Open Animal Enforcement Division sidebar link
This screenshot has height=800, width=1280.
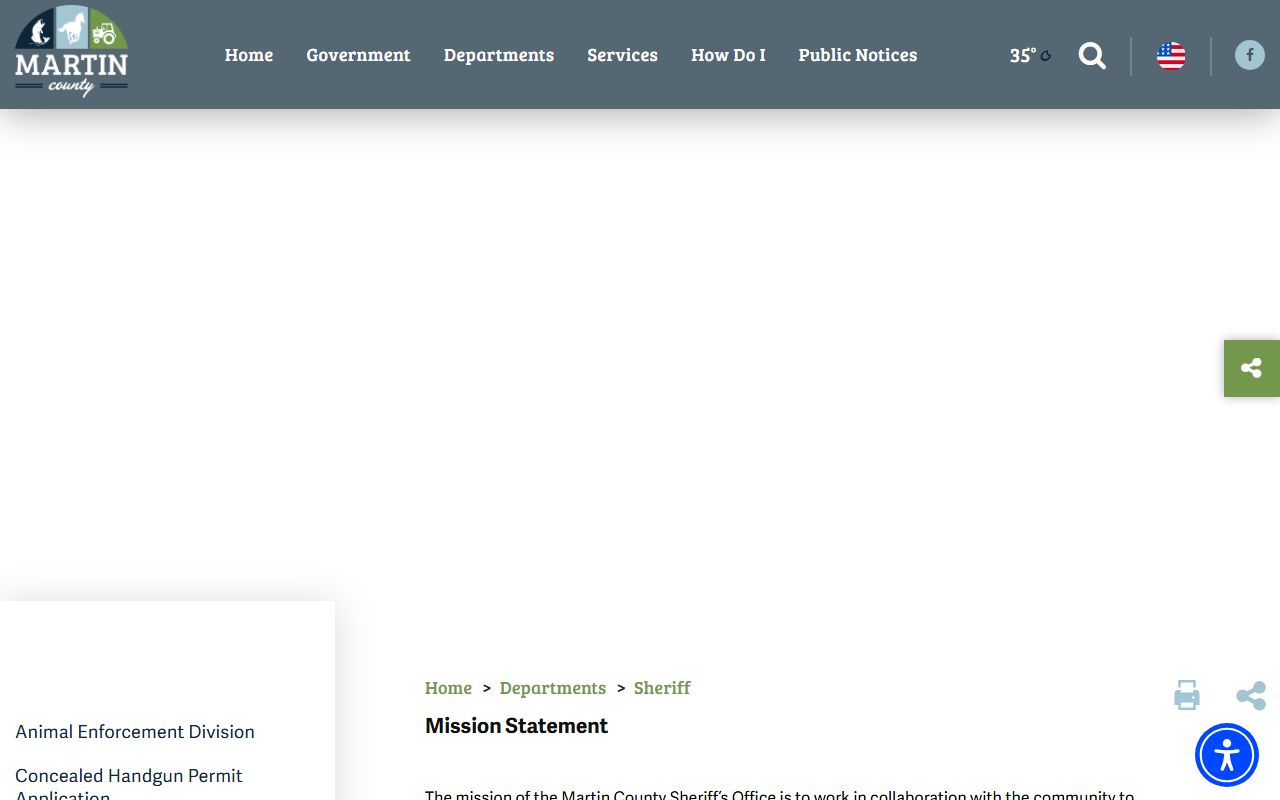point(135,732)
